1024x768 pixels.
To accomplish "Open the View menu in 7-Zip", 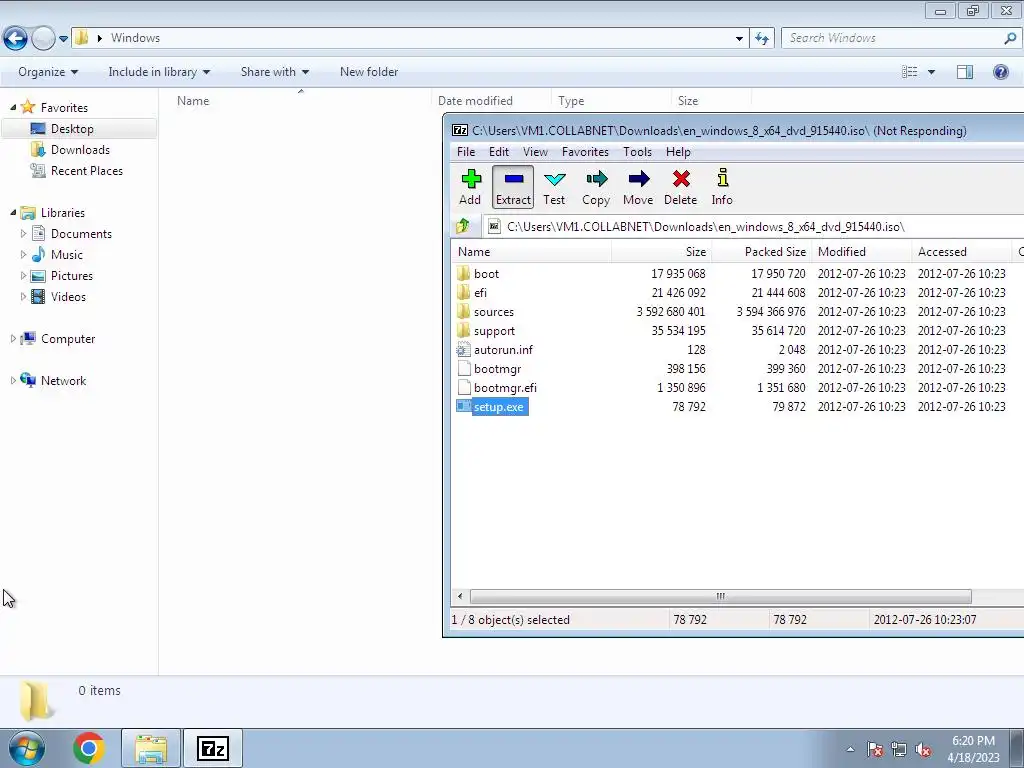I will (535, 152).
